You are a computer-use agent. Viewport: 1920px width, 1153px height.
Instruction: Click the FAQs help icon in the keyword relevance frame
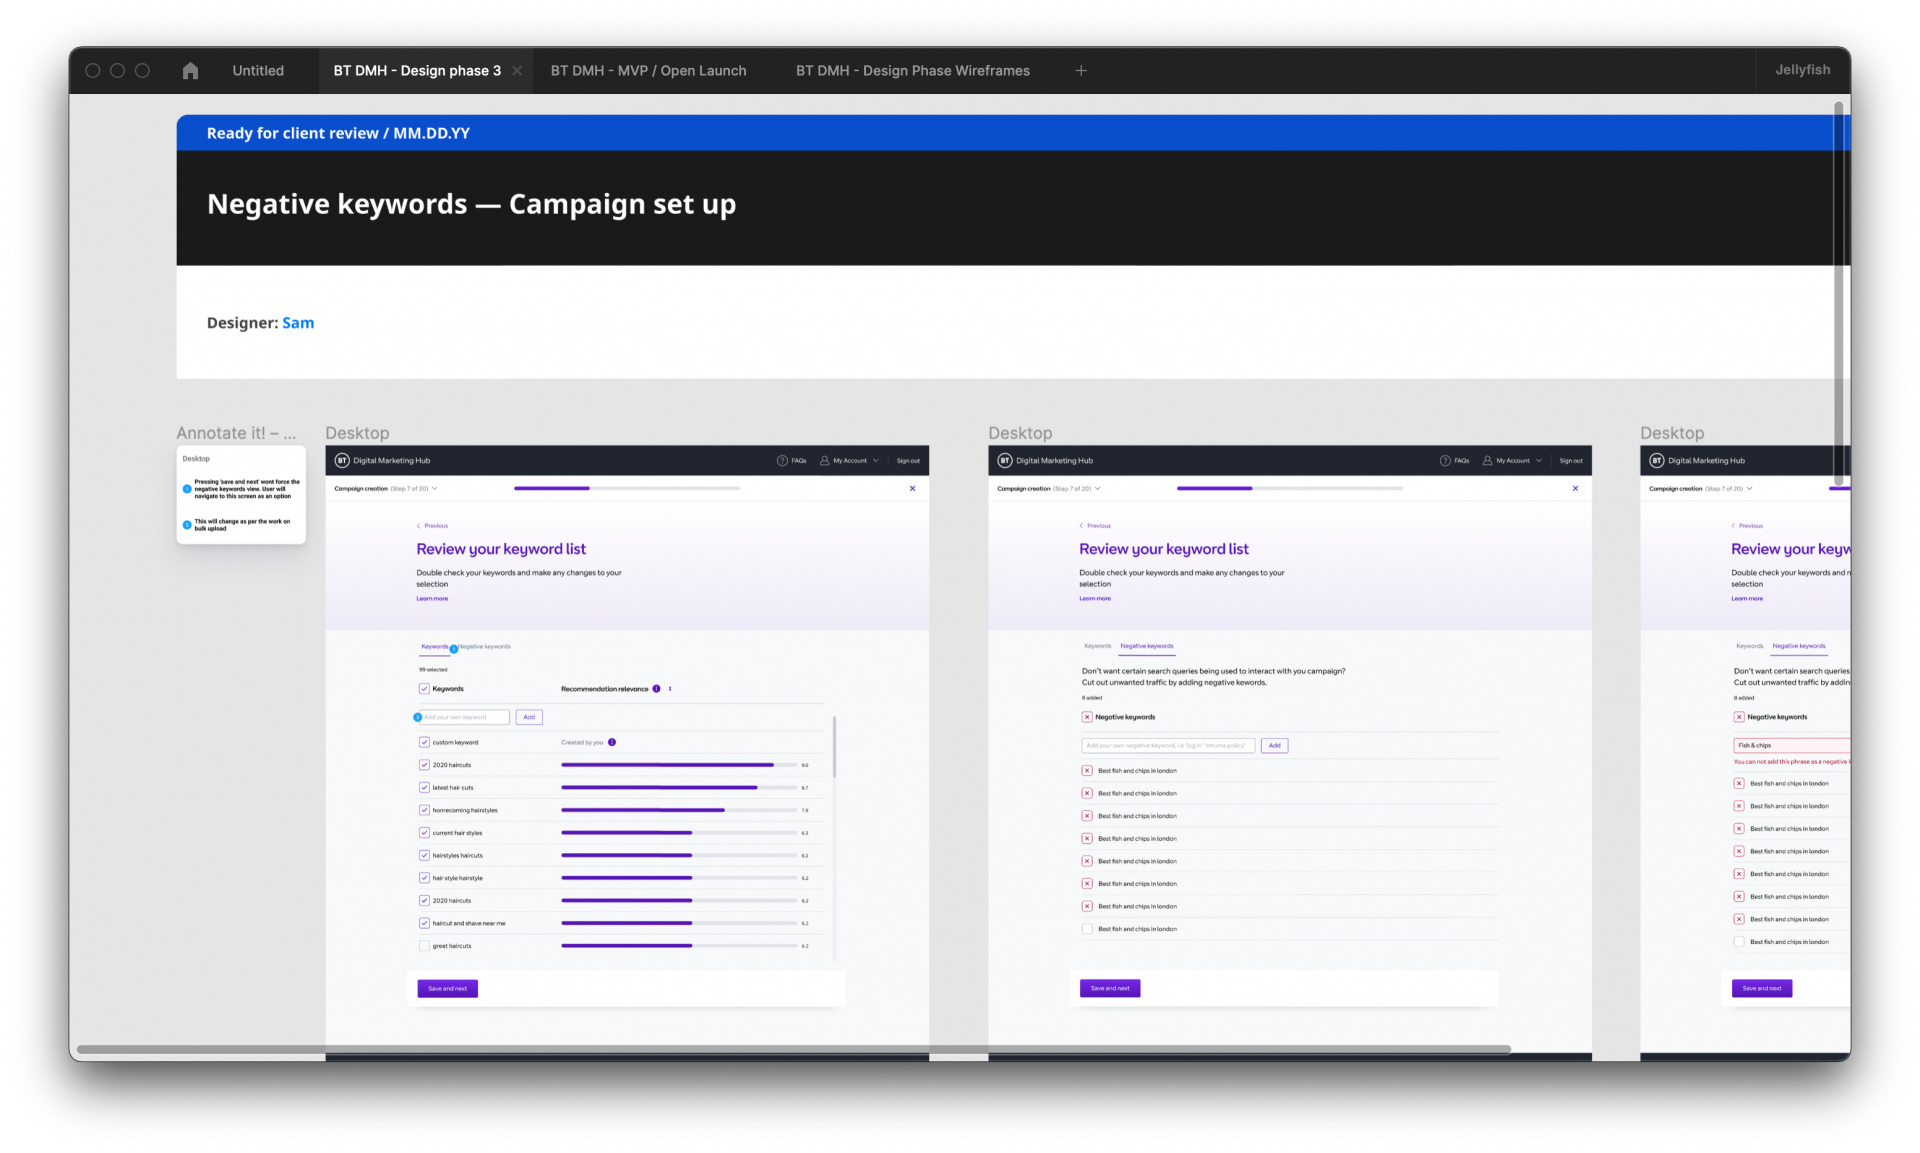tap(782, 461)
